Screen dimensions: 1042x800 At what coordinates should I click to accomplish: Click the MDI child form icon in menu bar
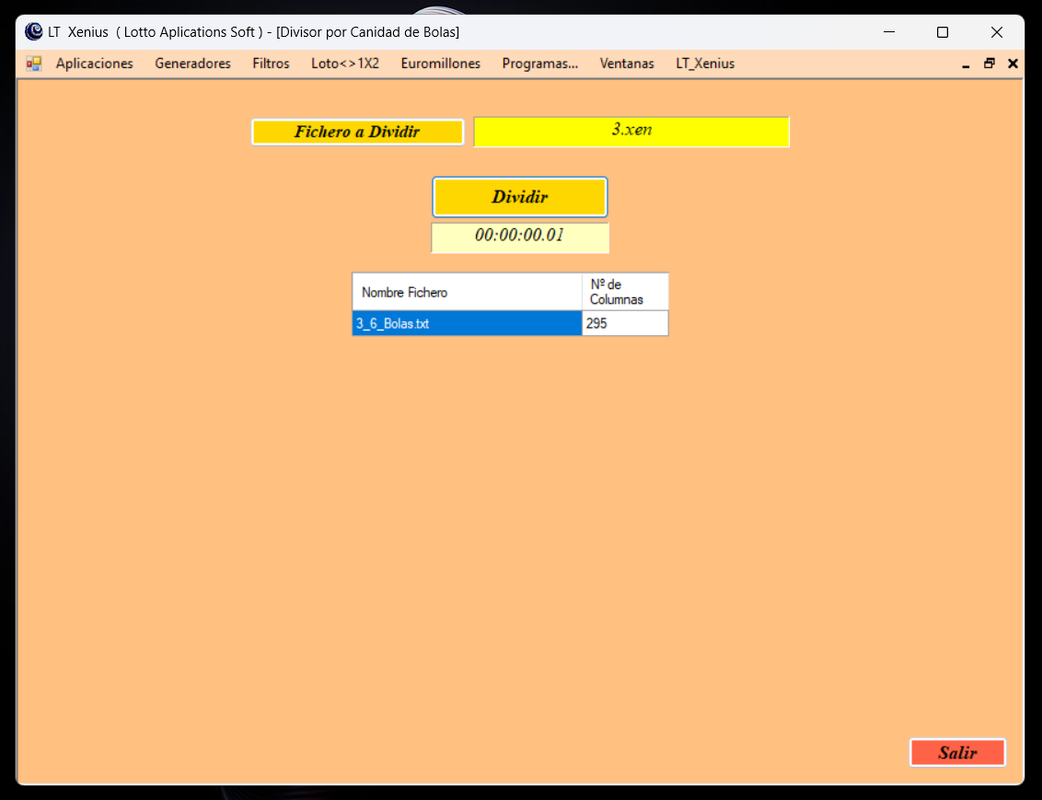(x=34, y=64)
